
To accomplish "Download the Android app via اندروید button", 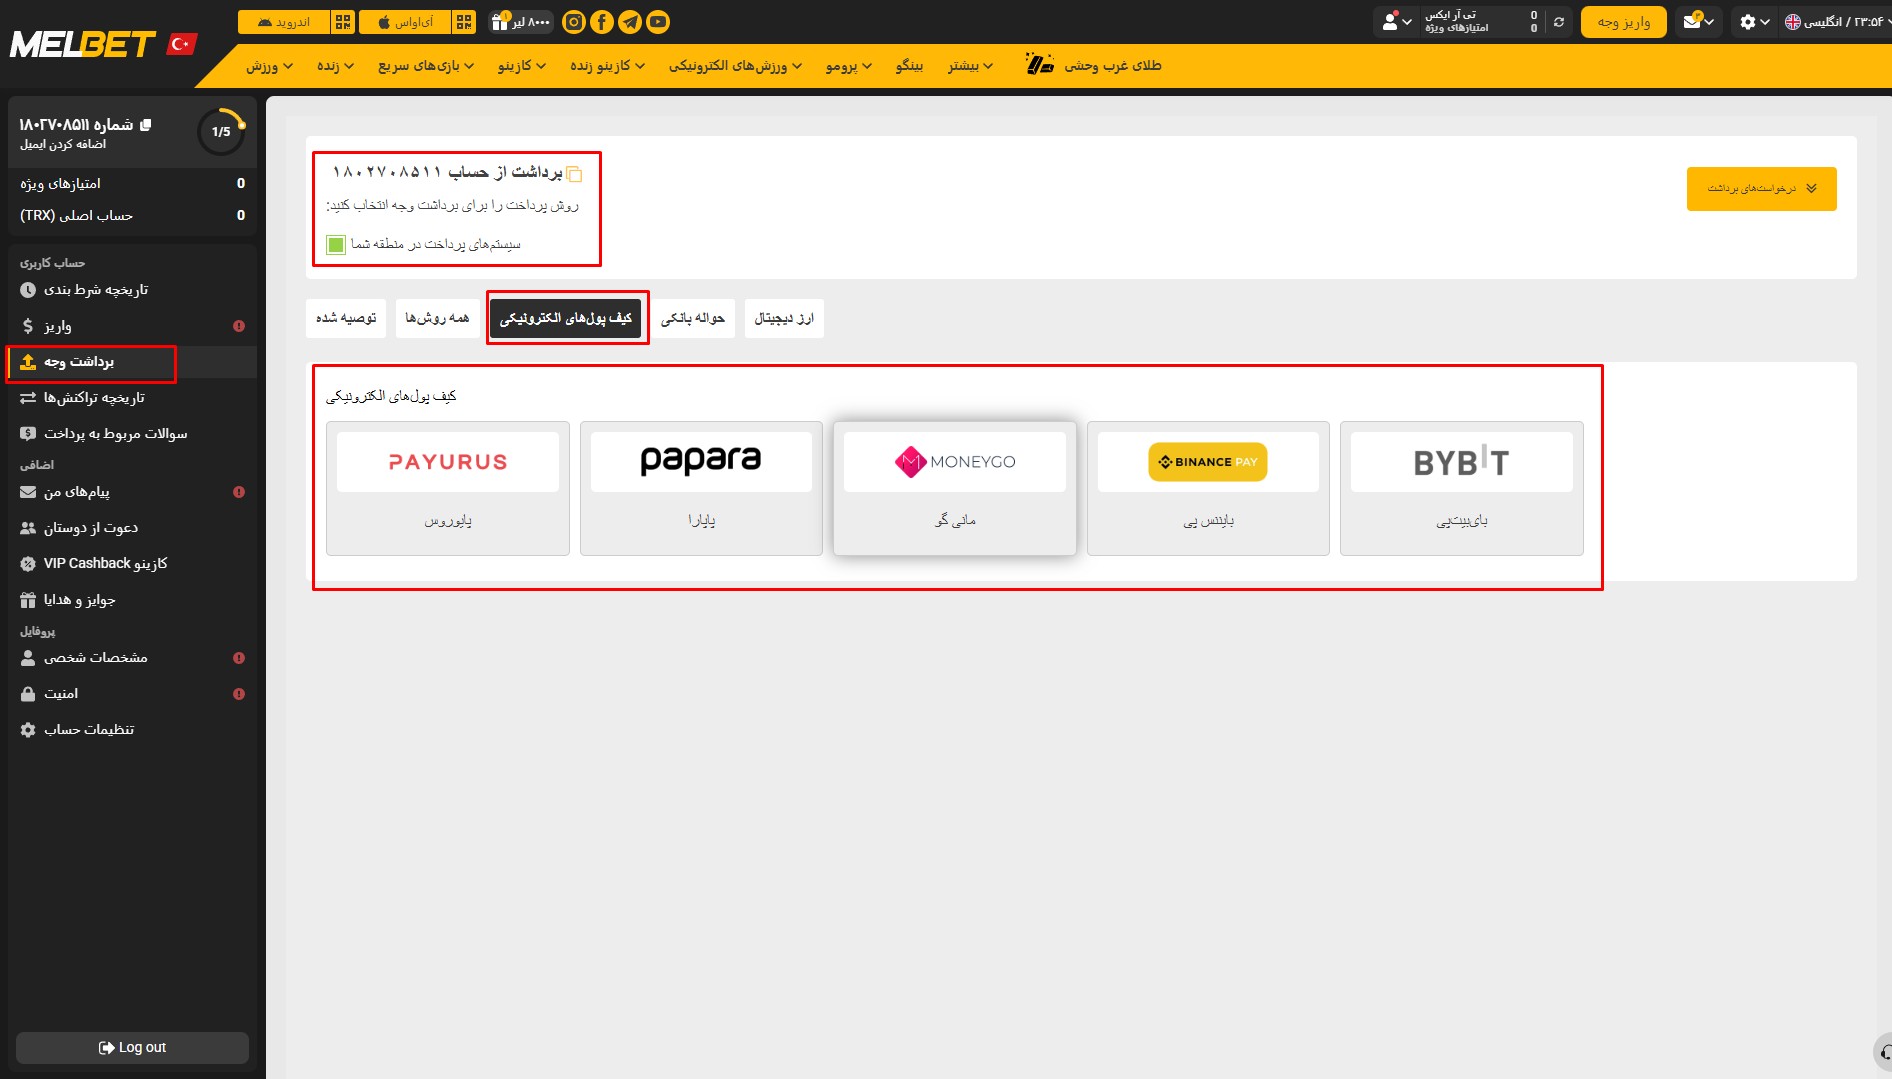I will pos(284,22).
